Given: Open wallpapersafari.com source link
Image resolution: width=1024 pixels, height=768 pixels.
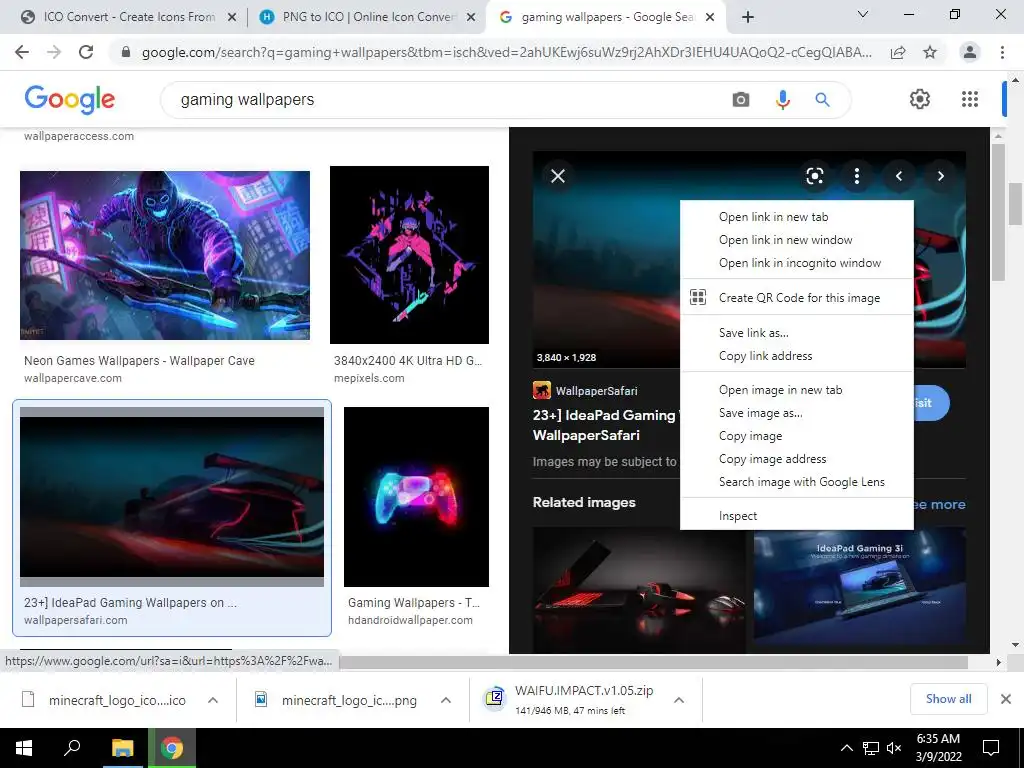Looking at the screenshot, I should tap(76, 620).
